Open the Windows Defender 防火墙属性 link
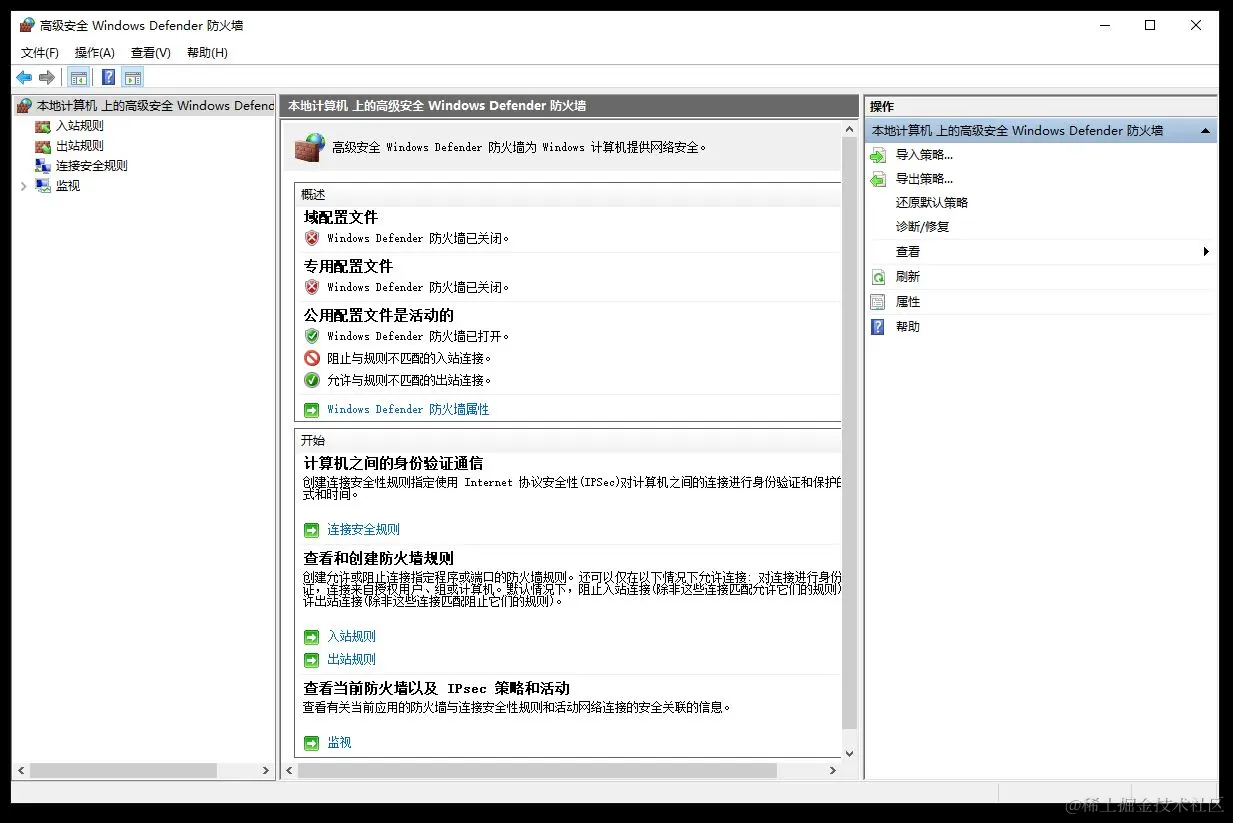Viewport: 1233px width, 823px height. (408, 410)
